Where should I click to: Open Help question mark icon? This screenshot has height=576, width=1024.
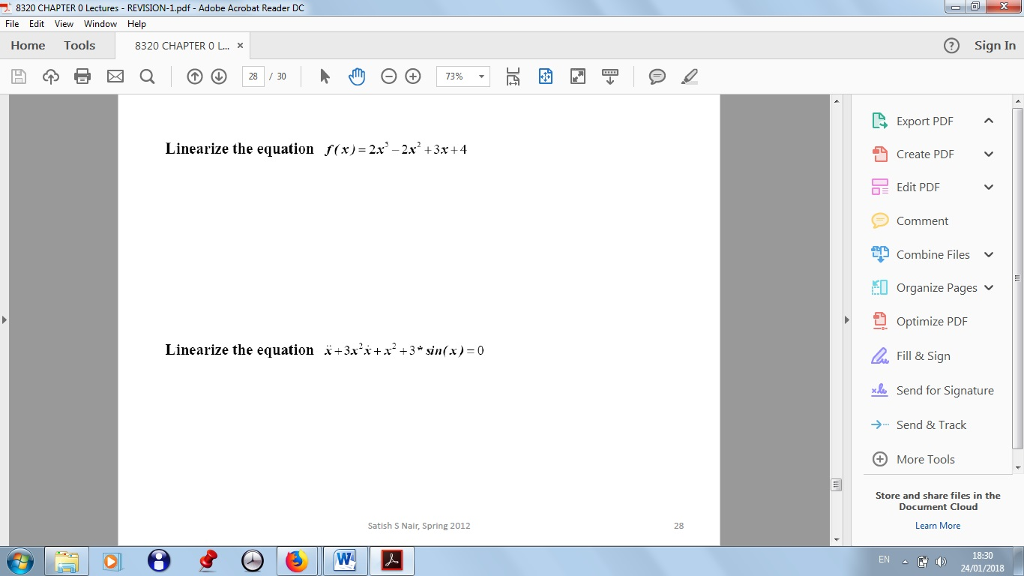(952, 46)
